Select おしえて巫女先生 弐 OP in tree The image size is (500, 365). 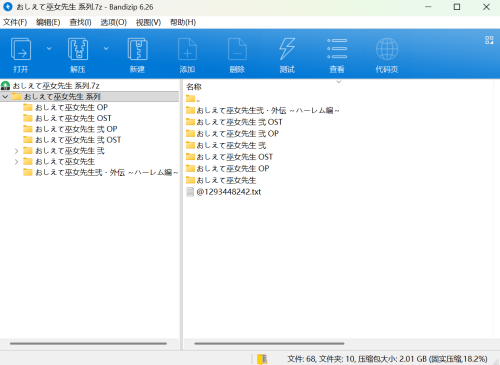pos(76,129)
